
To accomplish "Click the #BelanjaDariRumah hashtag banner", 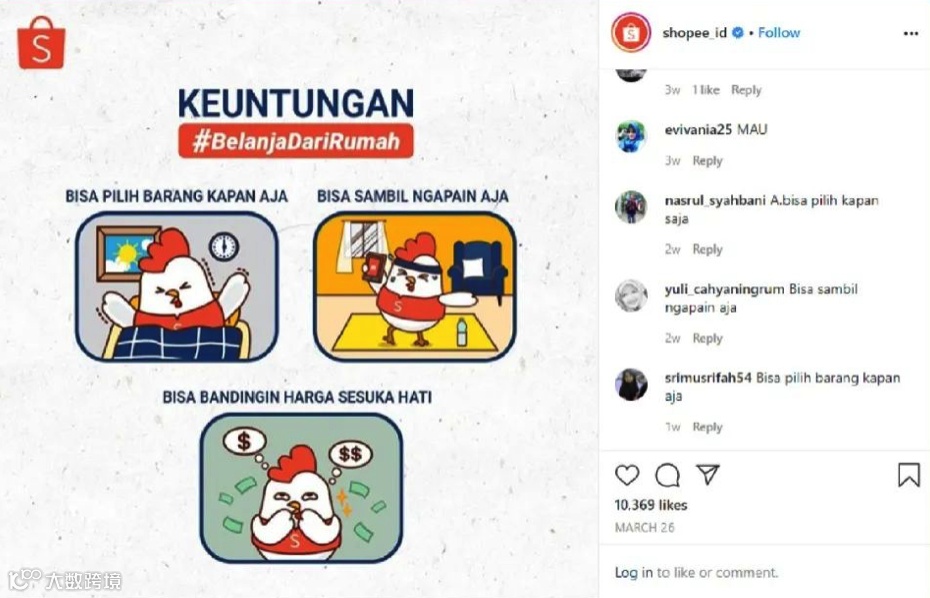I will 296,141.
